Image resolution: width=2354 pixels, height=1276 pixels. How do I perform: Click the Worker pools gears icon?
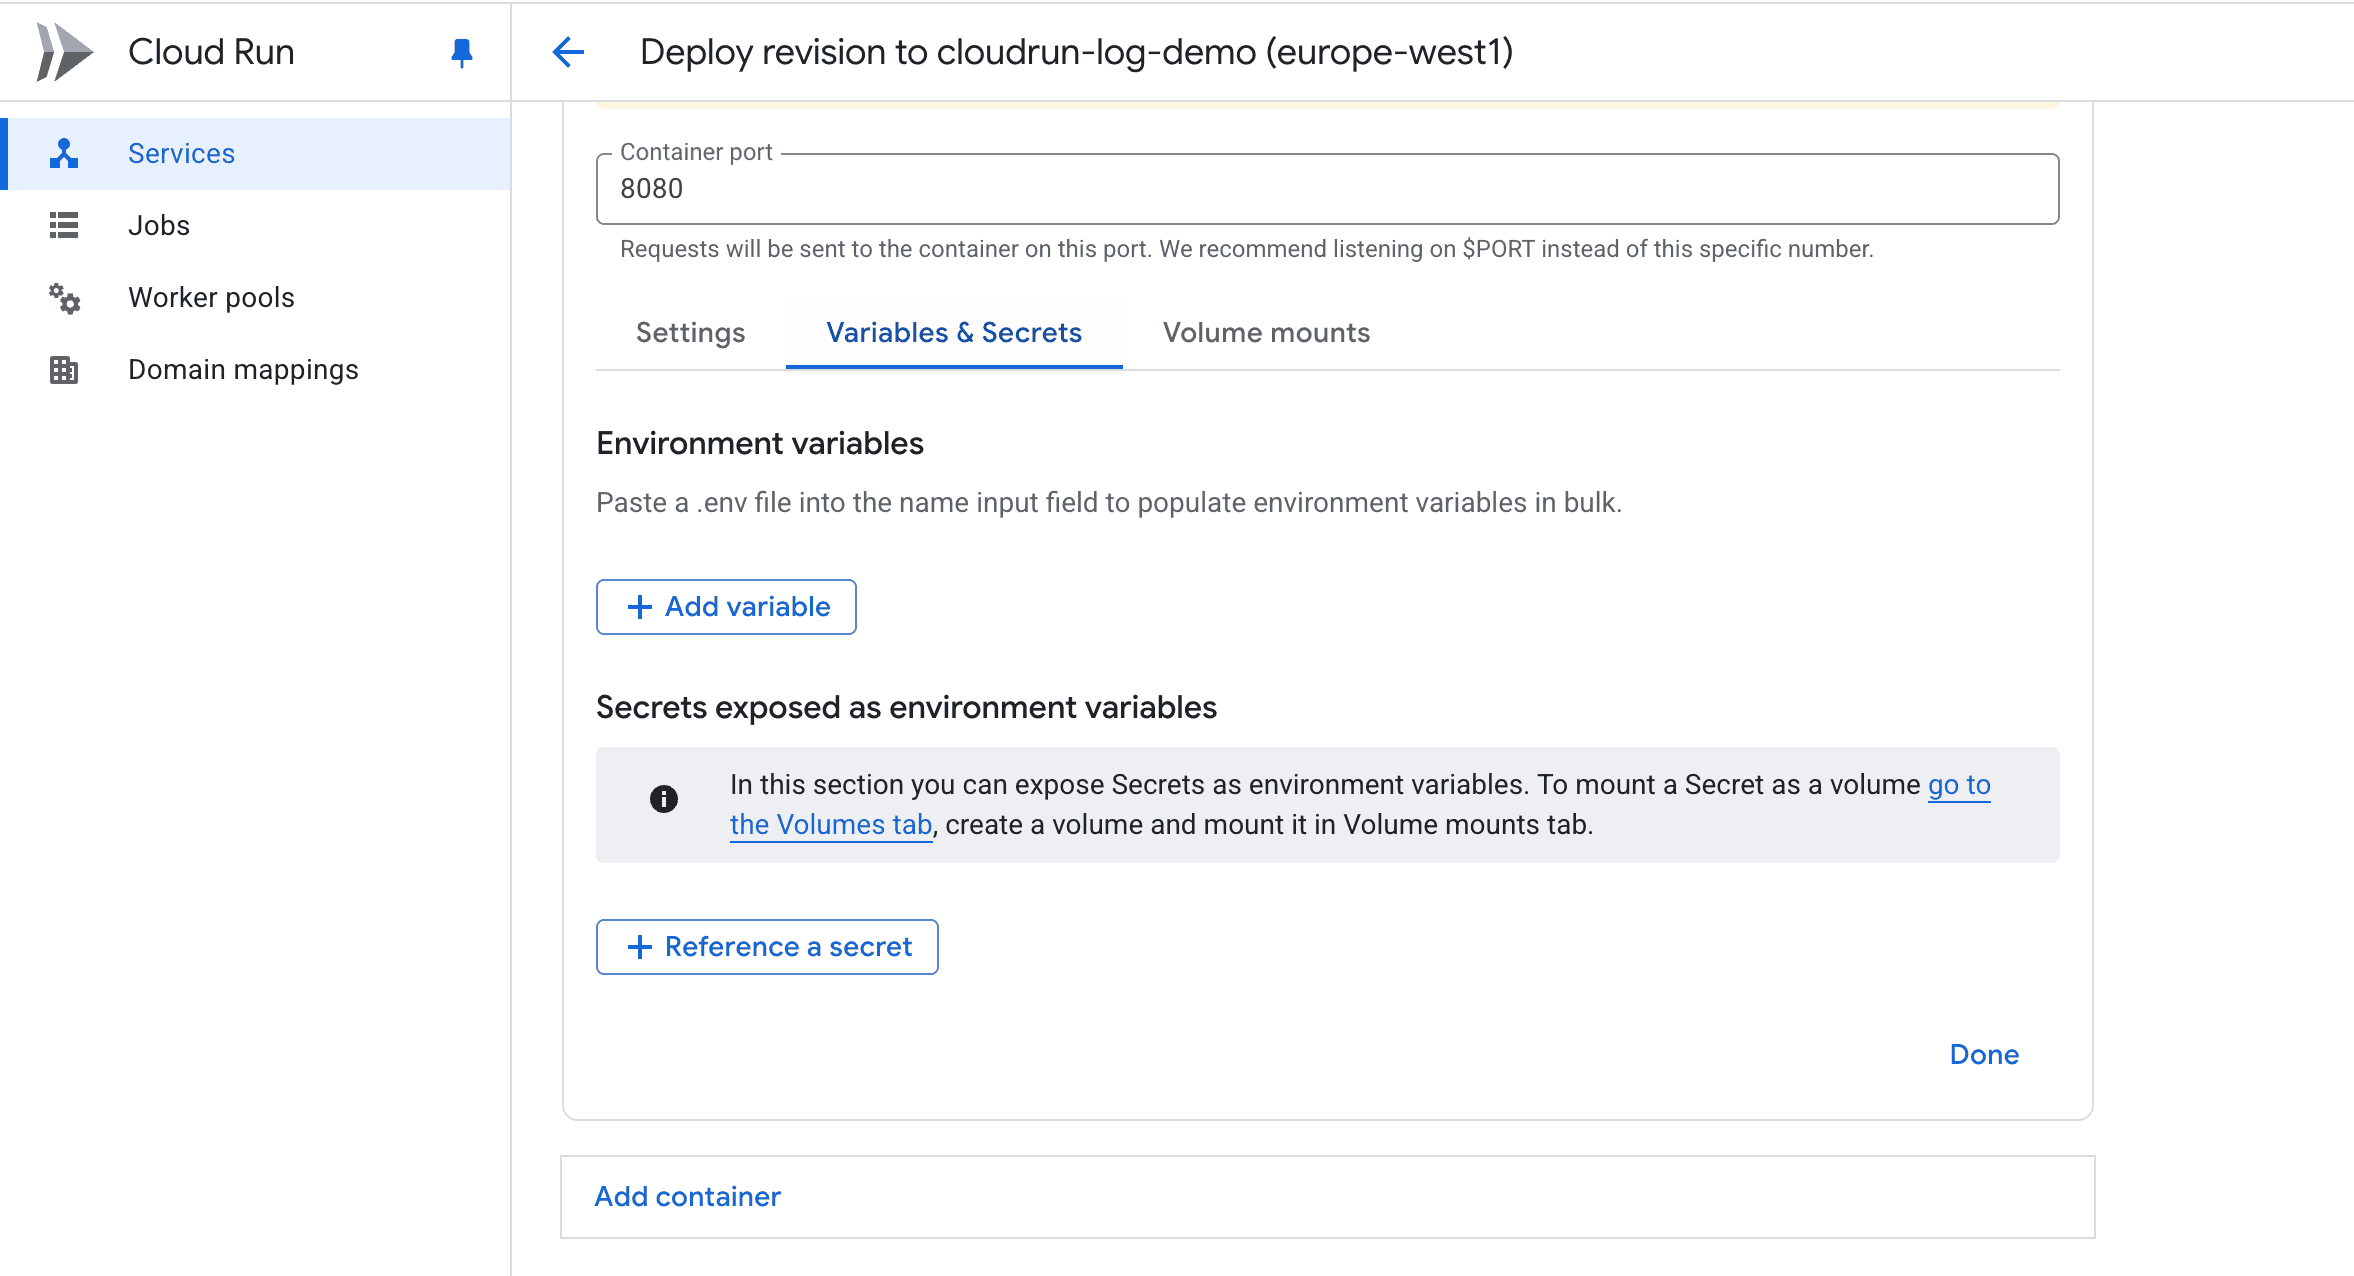[x=63, y=297]
